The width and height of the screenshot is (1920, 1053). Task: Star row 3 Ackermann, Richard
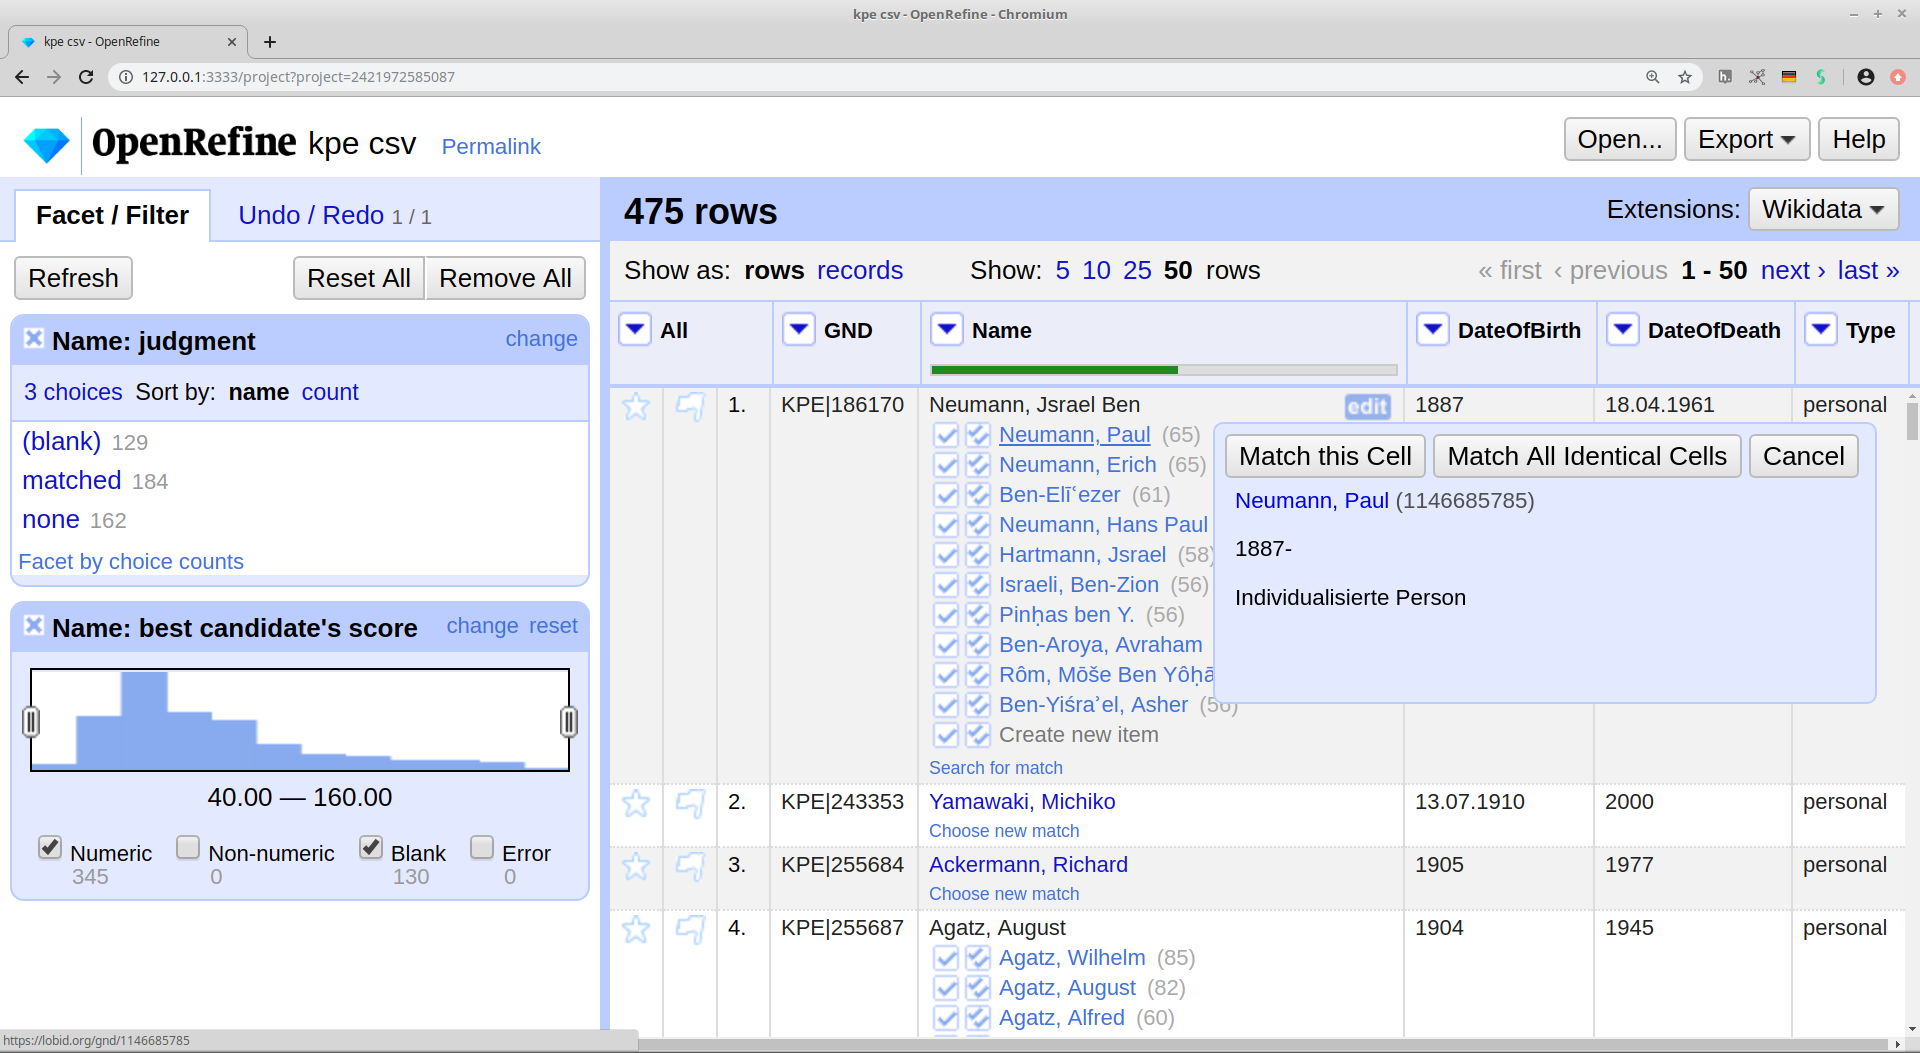tap(636, 866)
